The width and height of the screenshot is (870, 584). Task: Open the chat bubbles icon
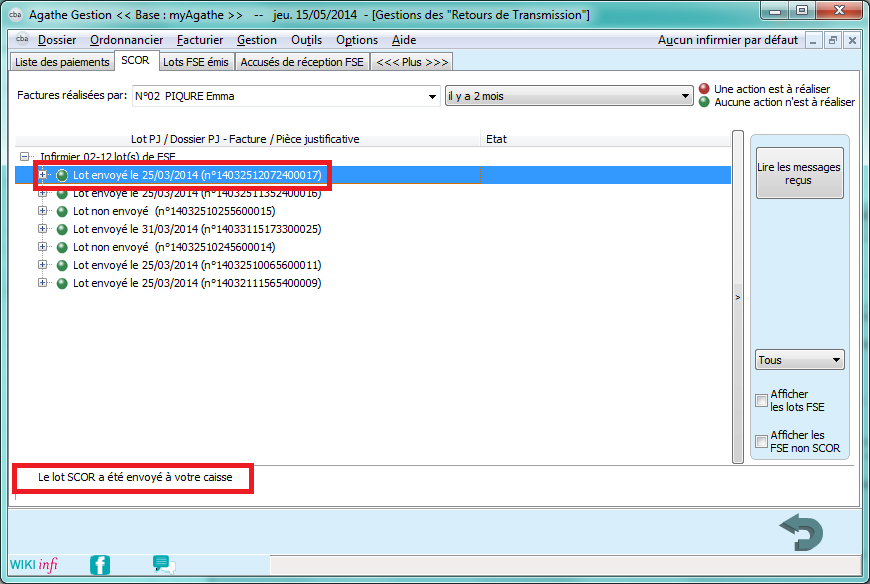pyautogui.click(x=164, y=565)
